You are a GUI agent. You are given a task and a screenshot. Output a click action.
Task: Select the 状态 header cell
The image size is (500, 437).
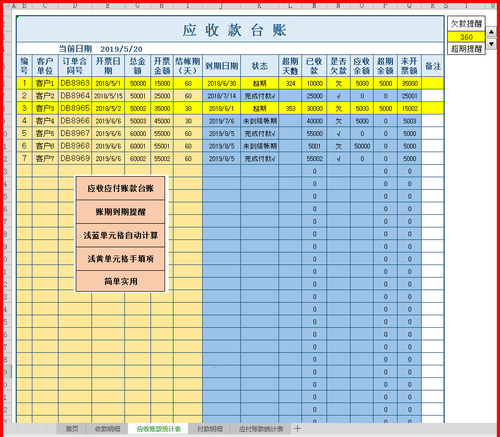pyautogui.click(x=259, y=66)
